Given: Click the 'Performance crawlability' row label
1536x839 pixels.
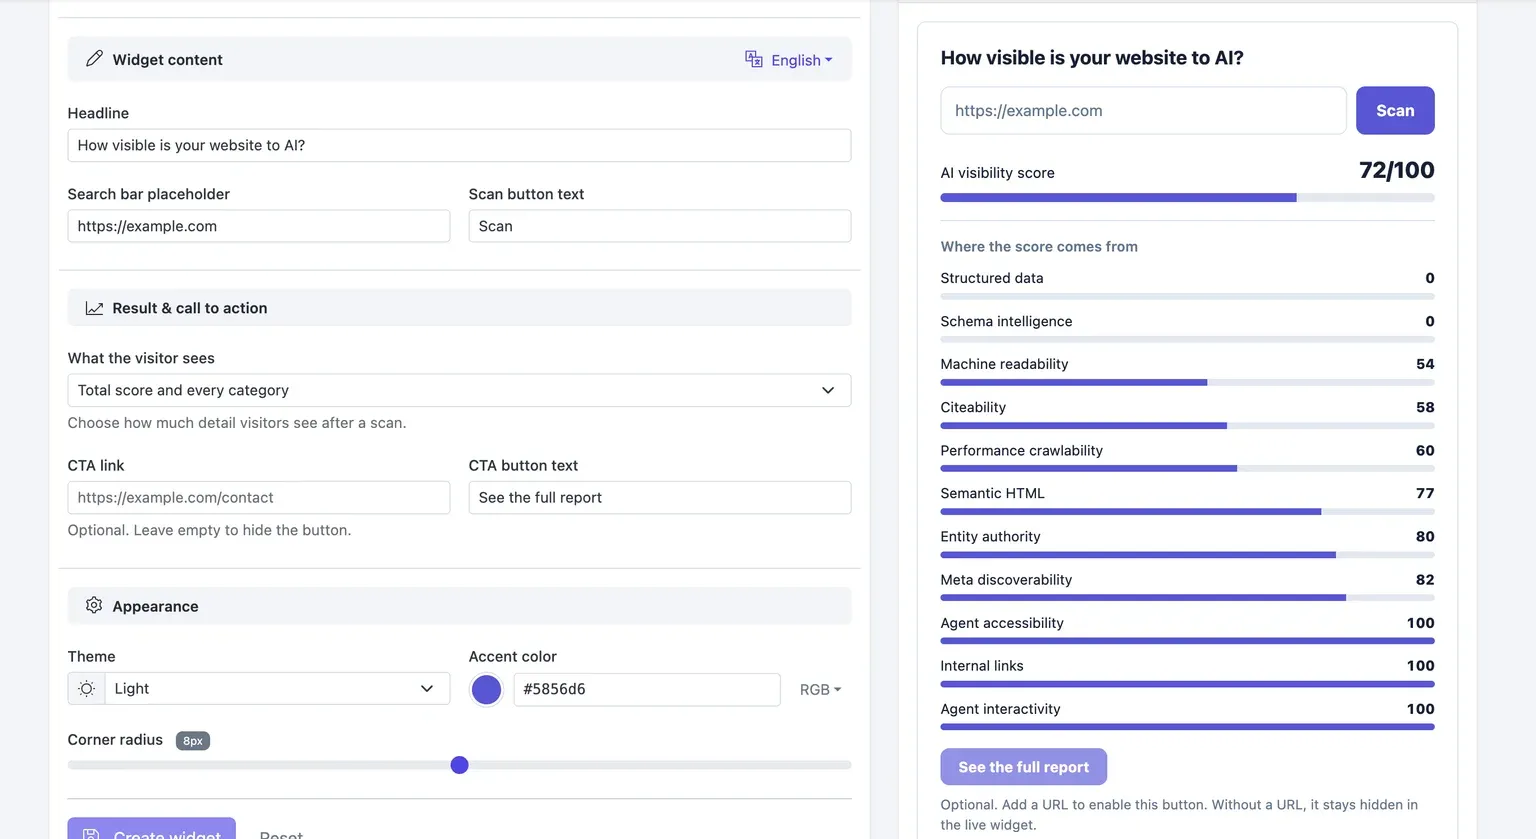Looking at the screenshot, I should tap(1021, 450).
